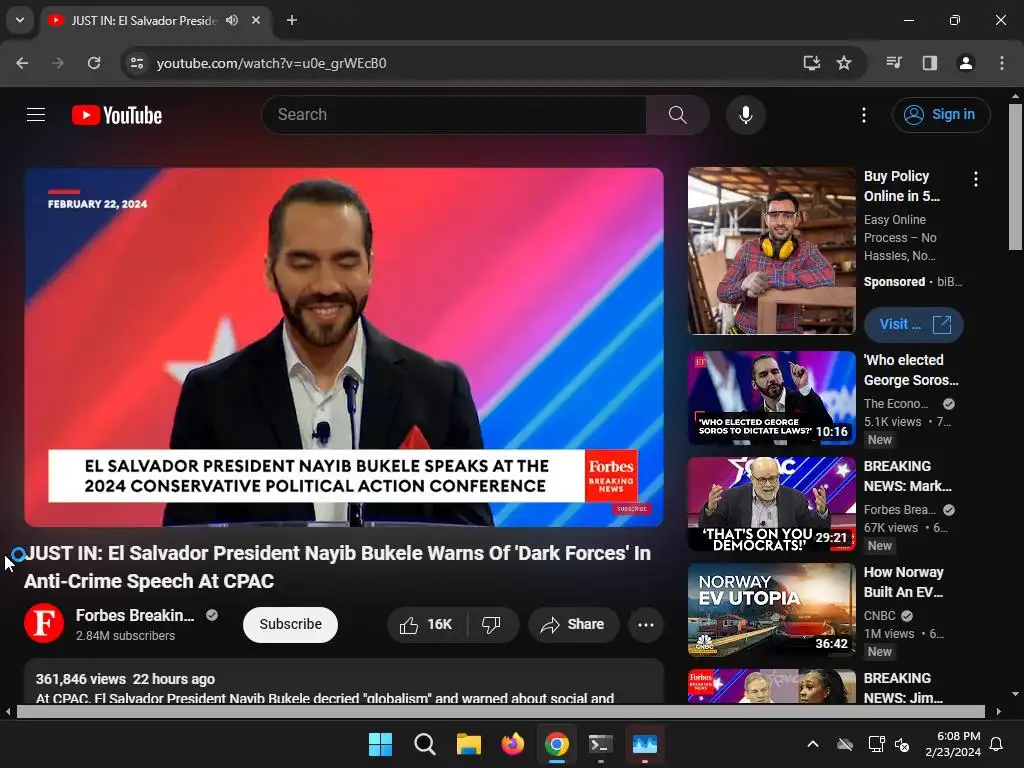This screenshot has height=768, width=1024.
Task: Subscribe to Forbes Breaking News
Action: click(290, 624)
